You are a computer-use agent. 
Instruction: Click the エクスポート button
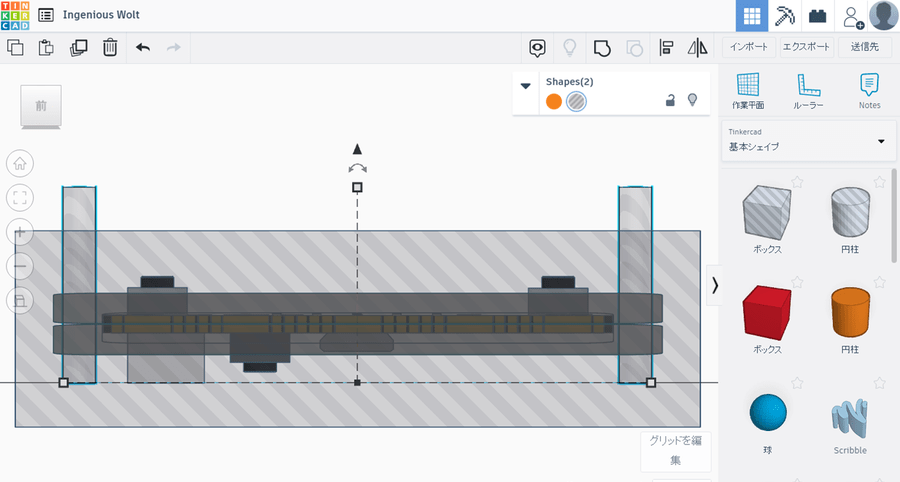point(806,47)
